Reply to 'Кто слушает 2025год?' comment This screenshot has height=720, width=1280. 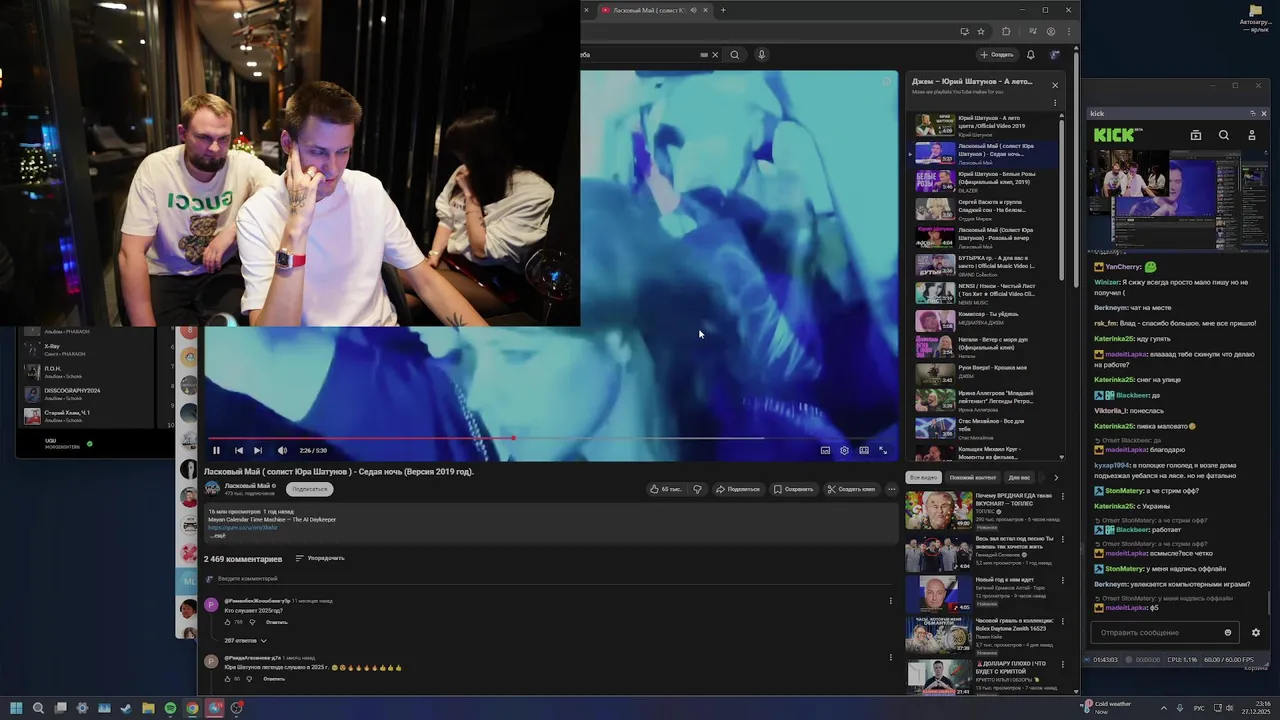pyautogui.click(x=276, y=622)
